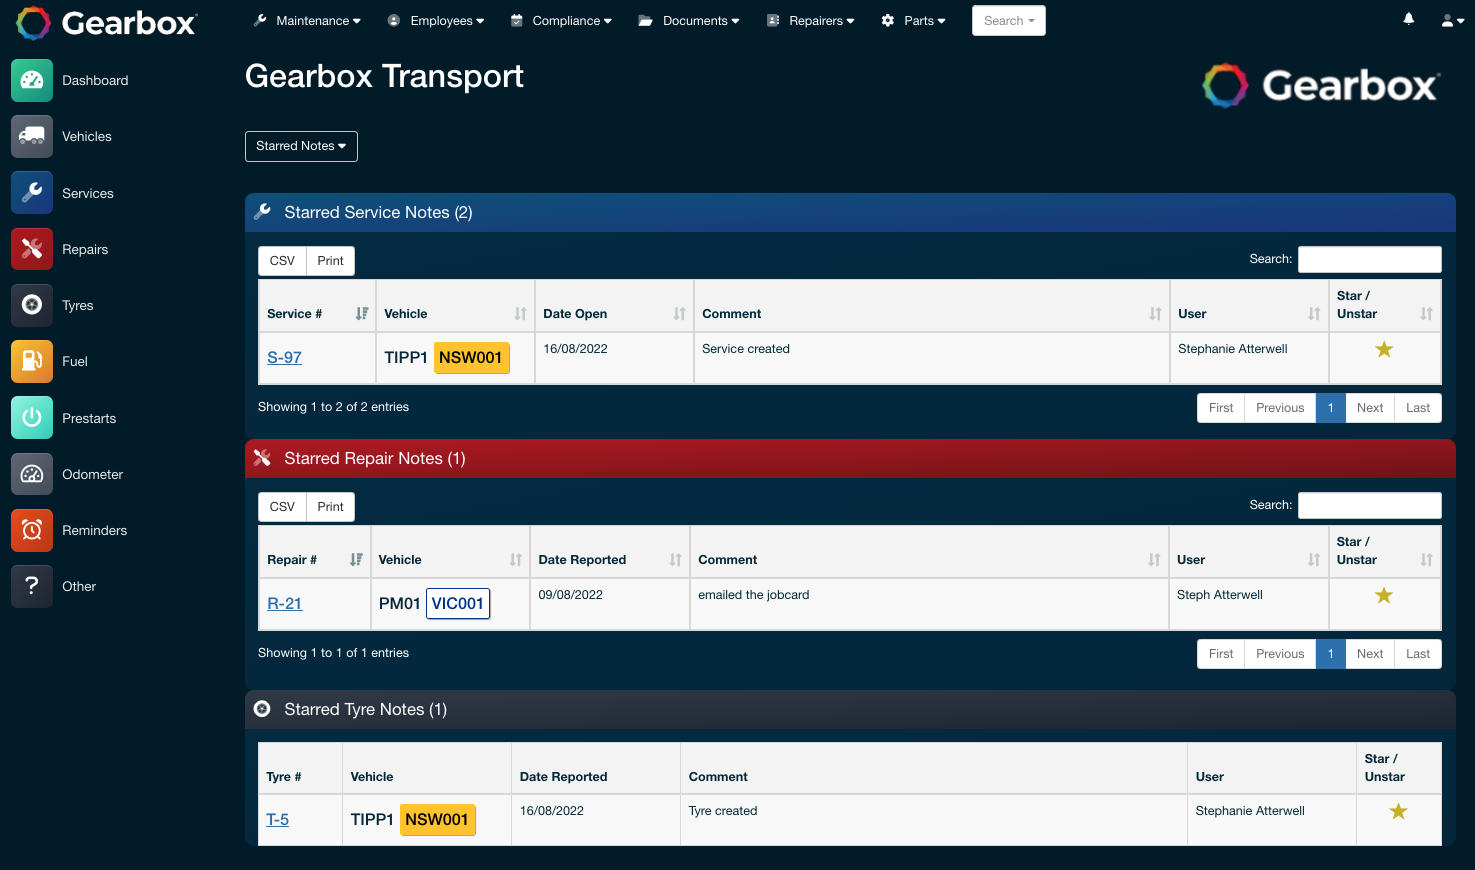Select page 1 in service notes pagination
The image size is (1475, 870).
(x=1331, y=408)
